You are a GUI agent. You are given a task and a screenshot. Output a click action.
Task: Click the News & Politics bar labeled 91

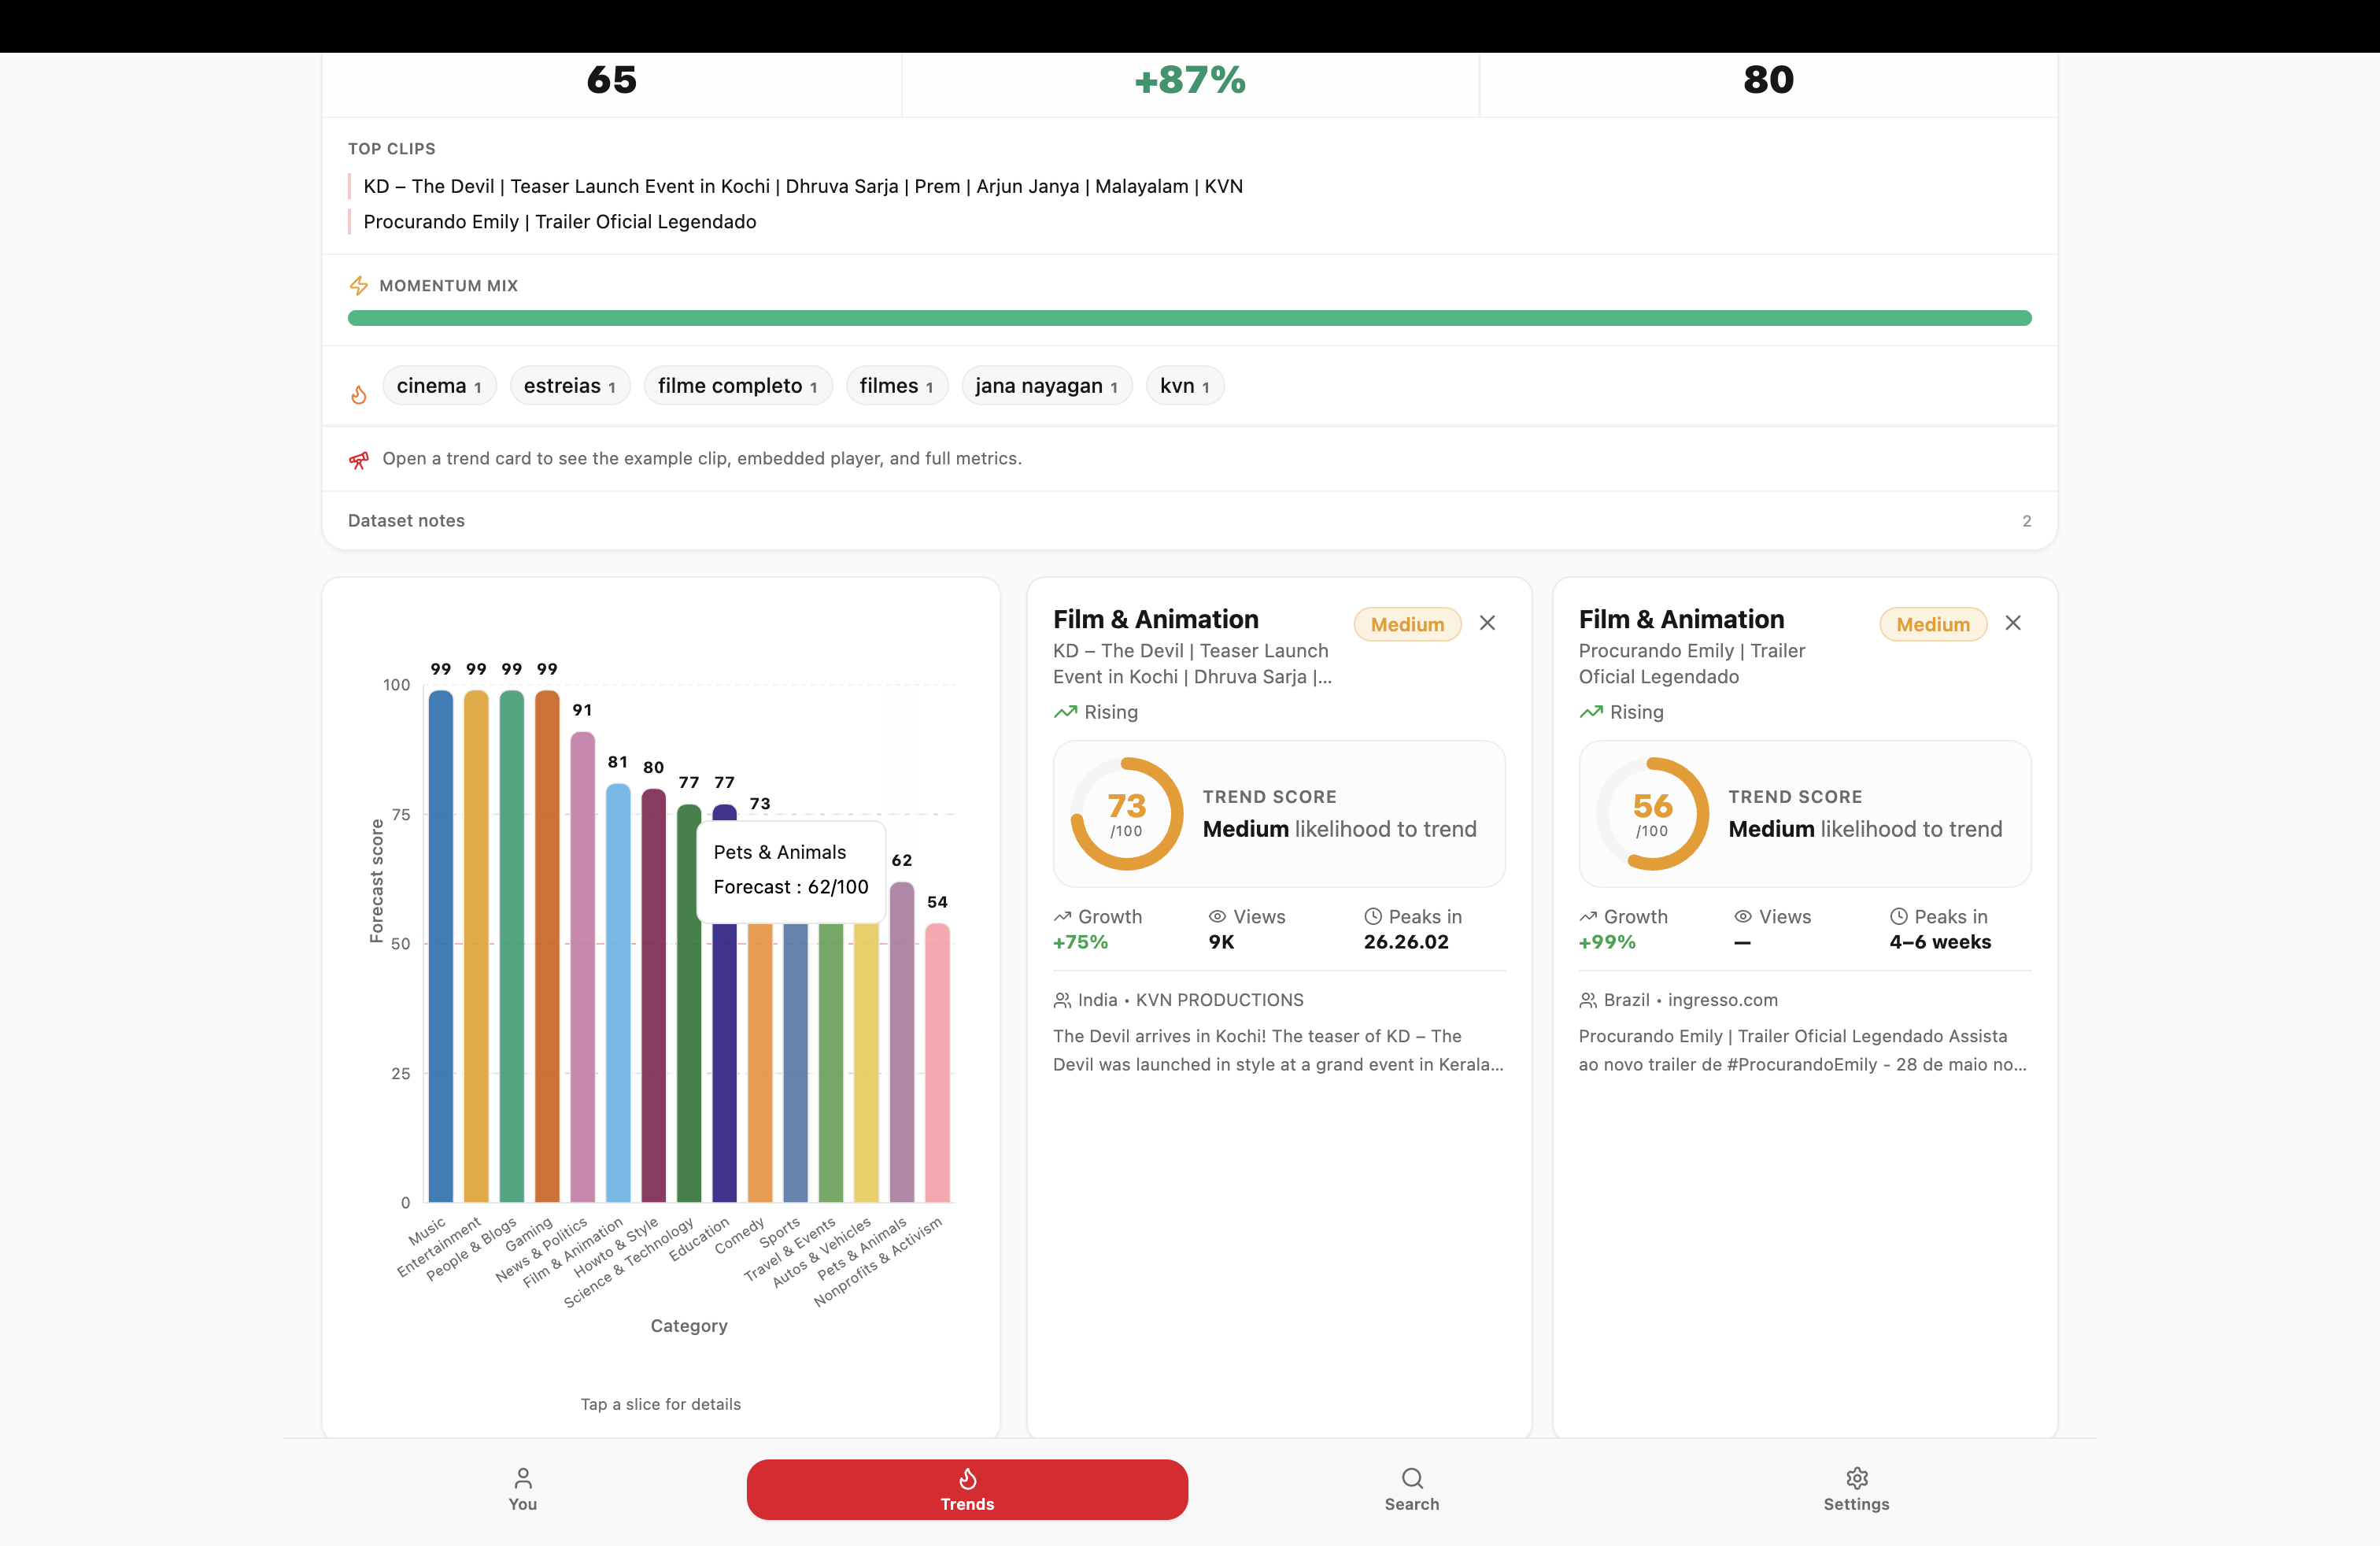tap(583, 967)
